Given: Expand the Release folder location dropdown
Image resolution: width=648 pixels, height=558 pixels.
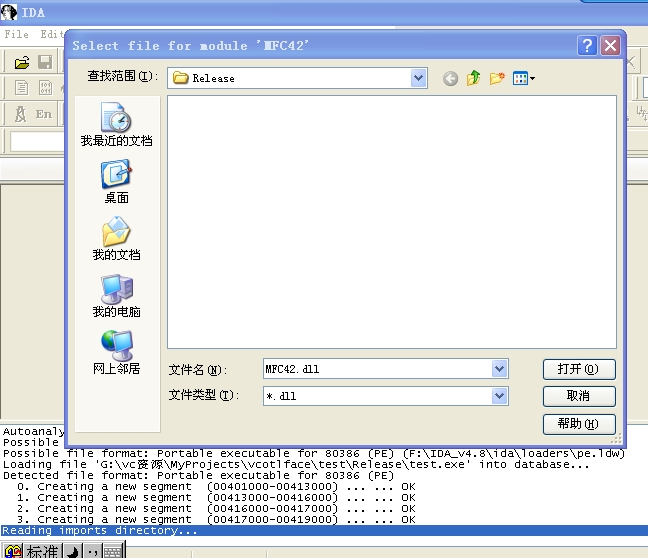Looking at the screenshot, I should coord(418,78).
